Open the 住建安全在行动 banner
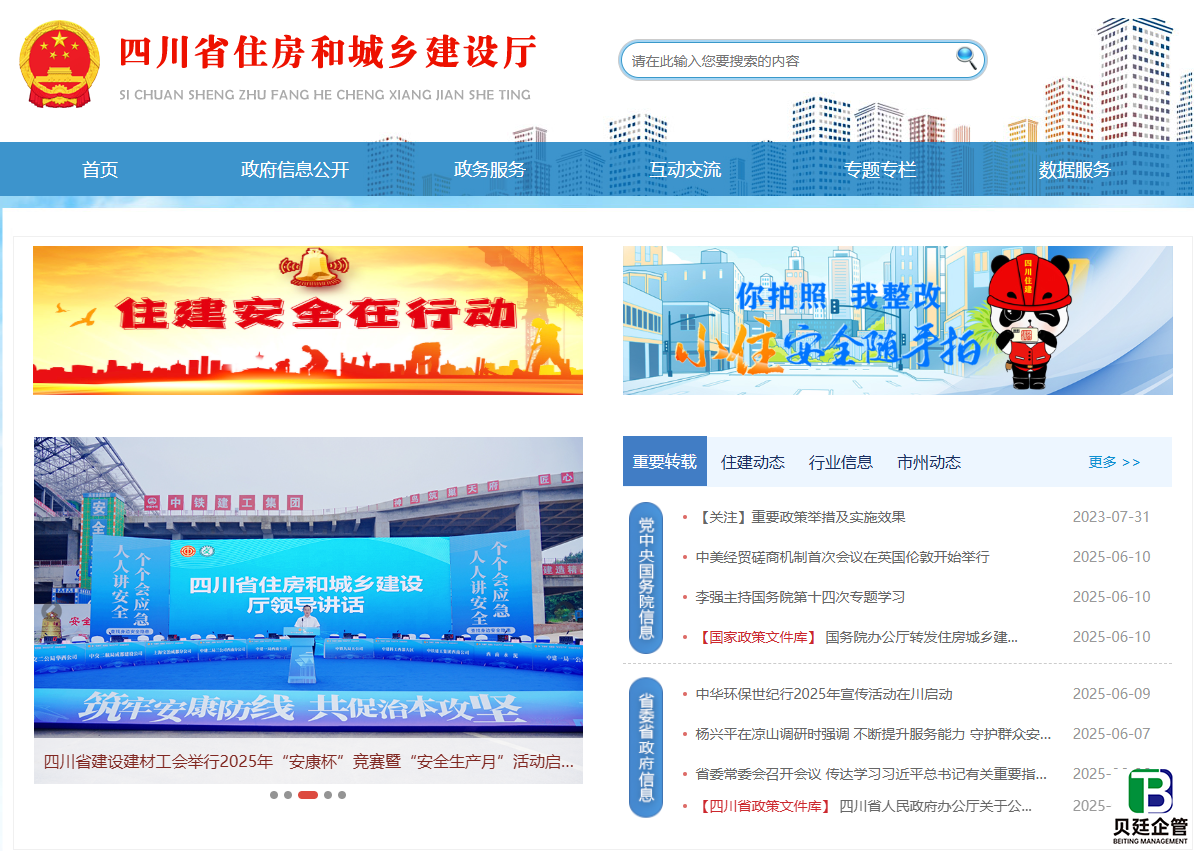This screenshot has height=851, width=1194. 307,319
